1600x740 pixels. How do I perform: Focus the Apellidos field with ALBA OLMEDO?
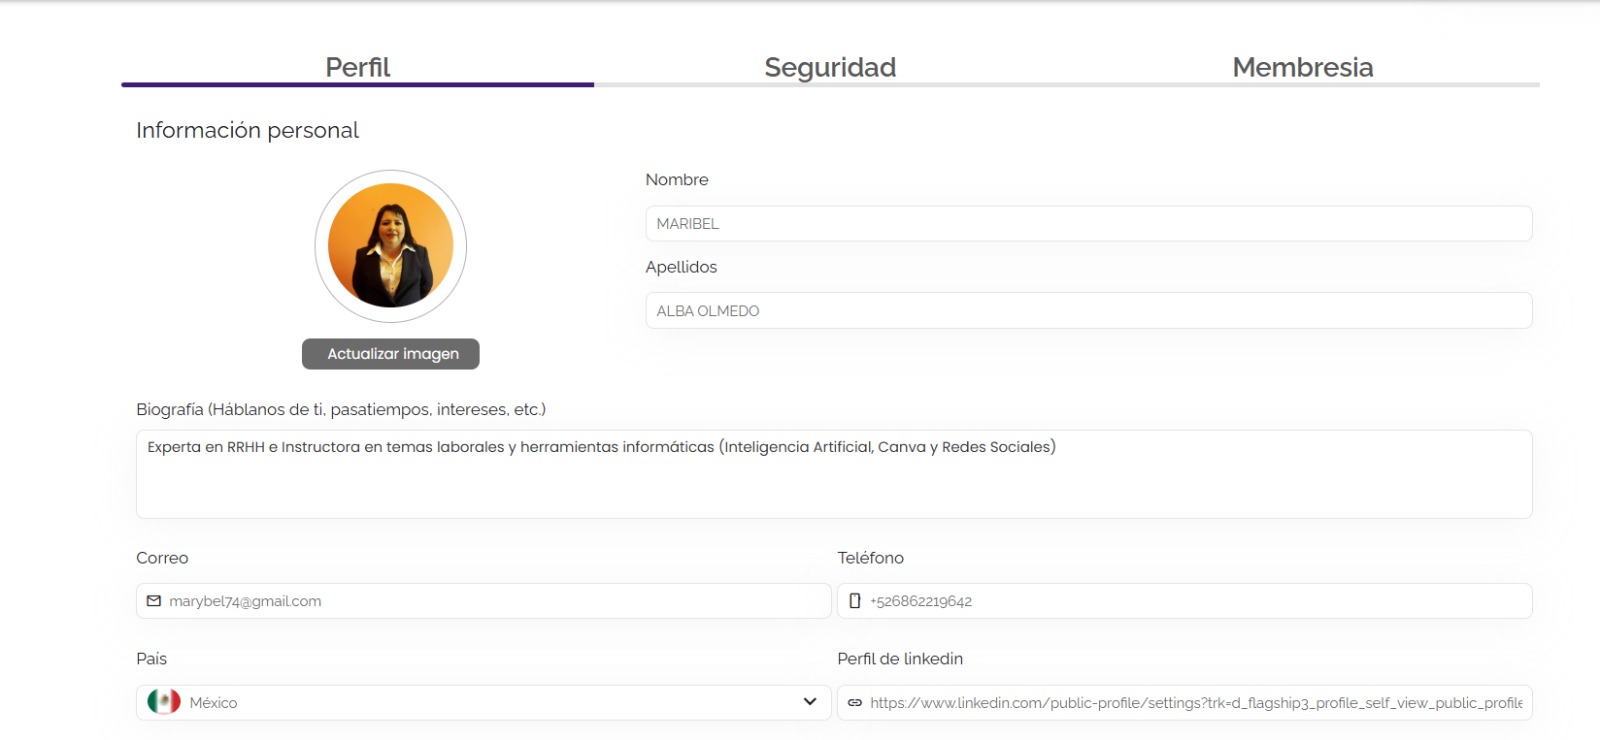point(1088,311)
